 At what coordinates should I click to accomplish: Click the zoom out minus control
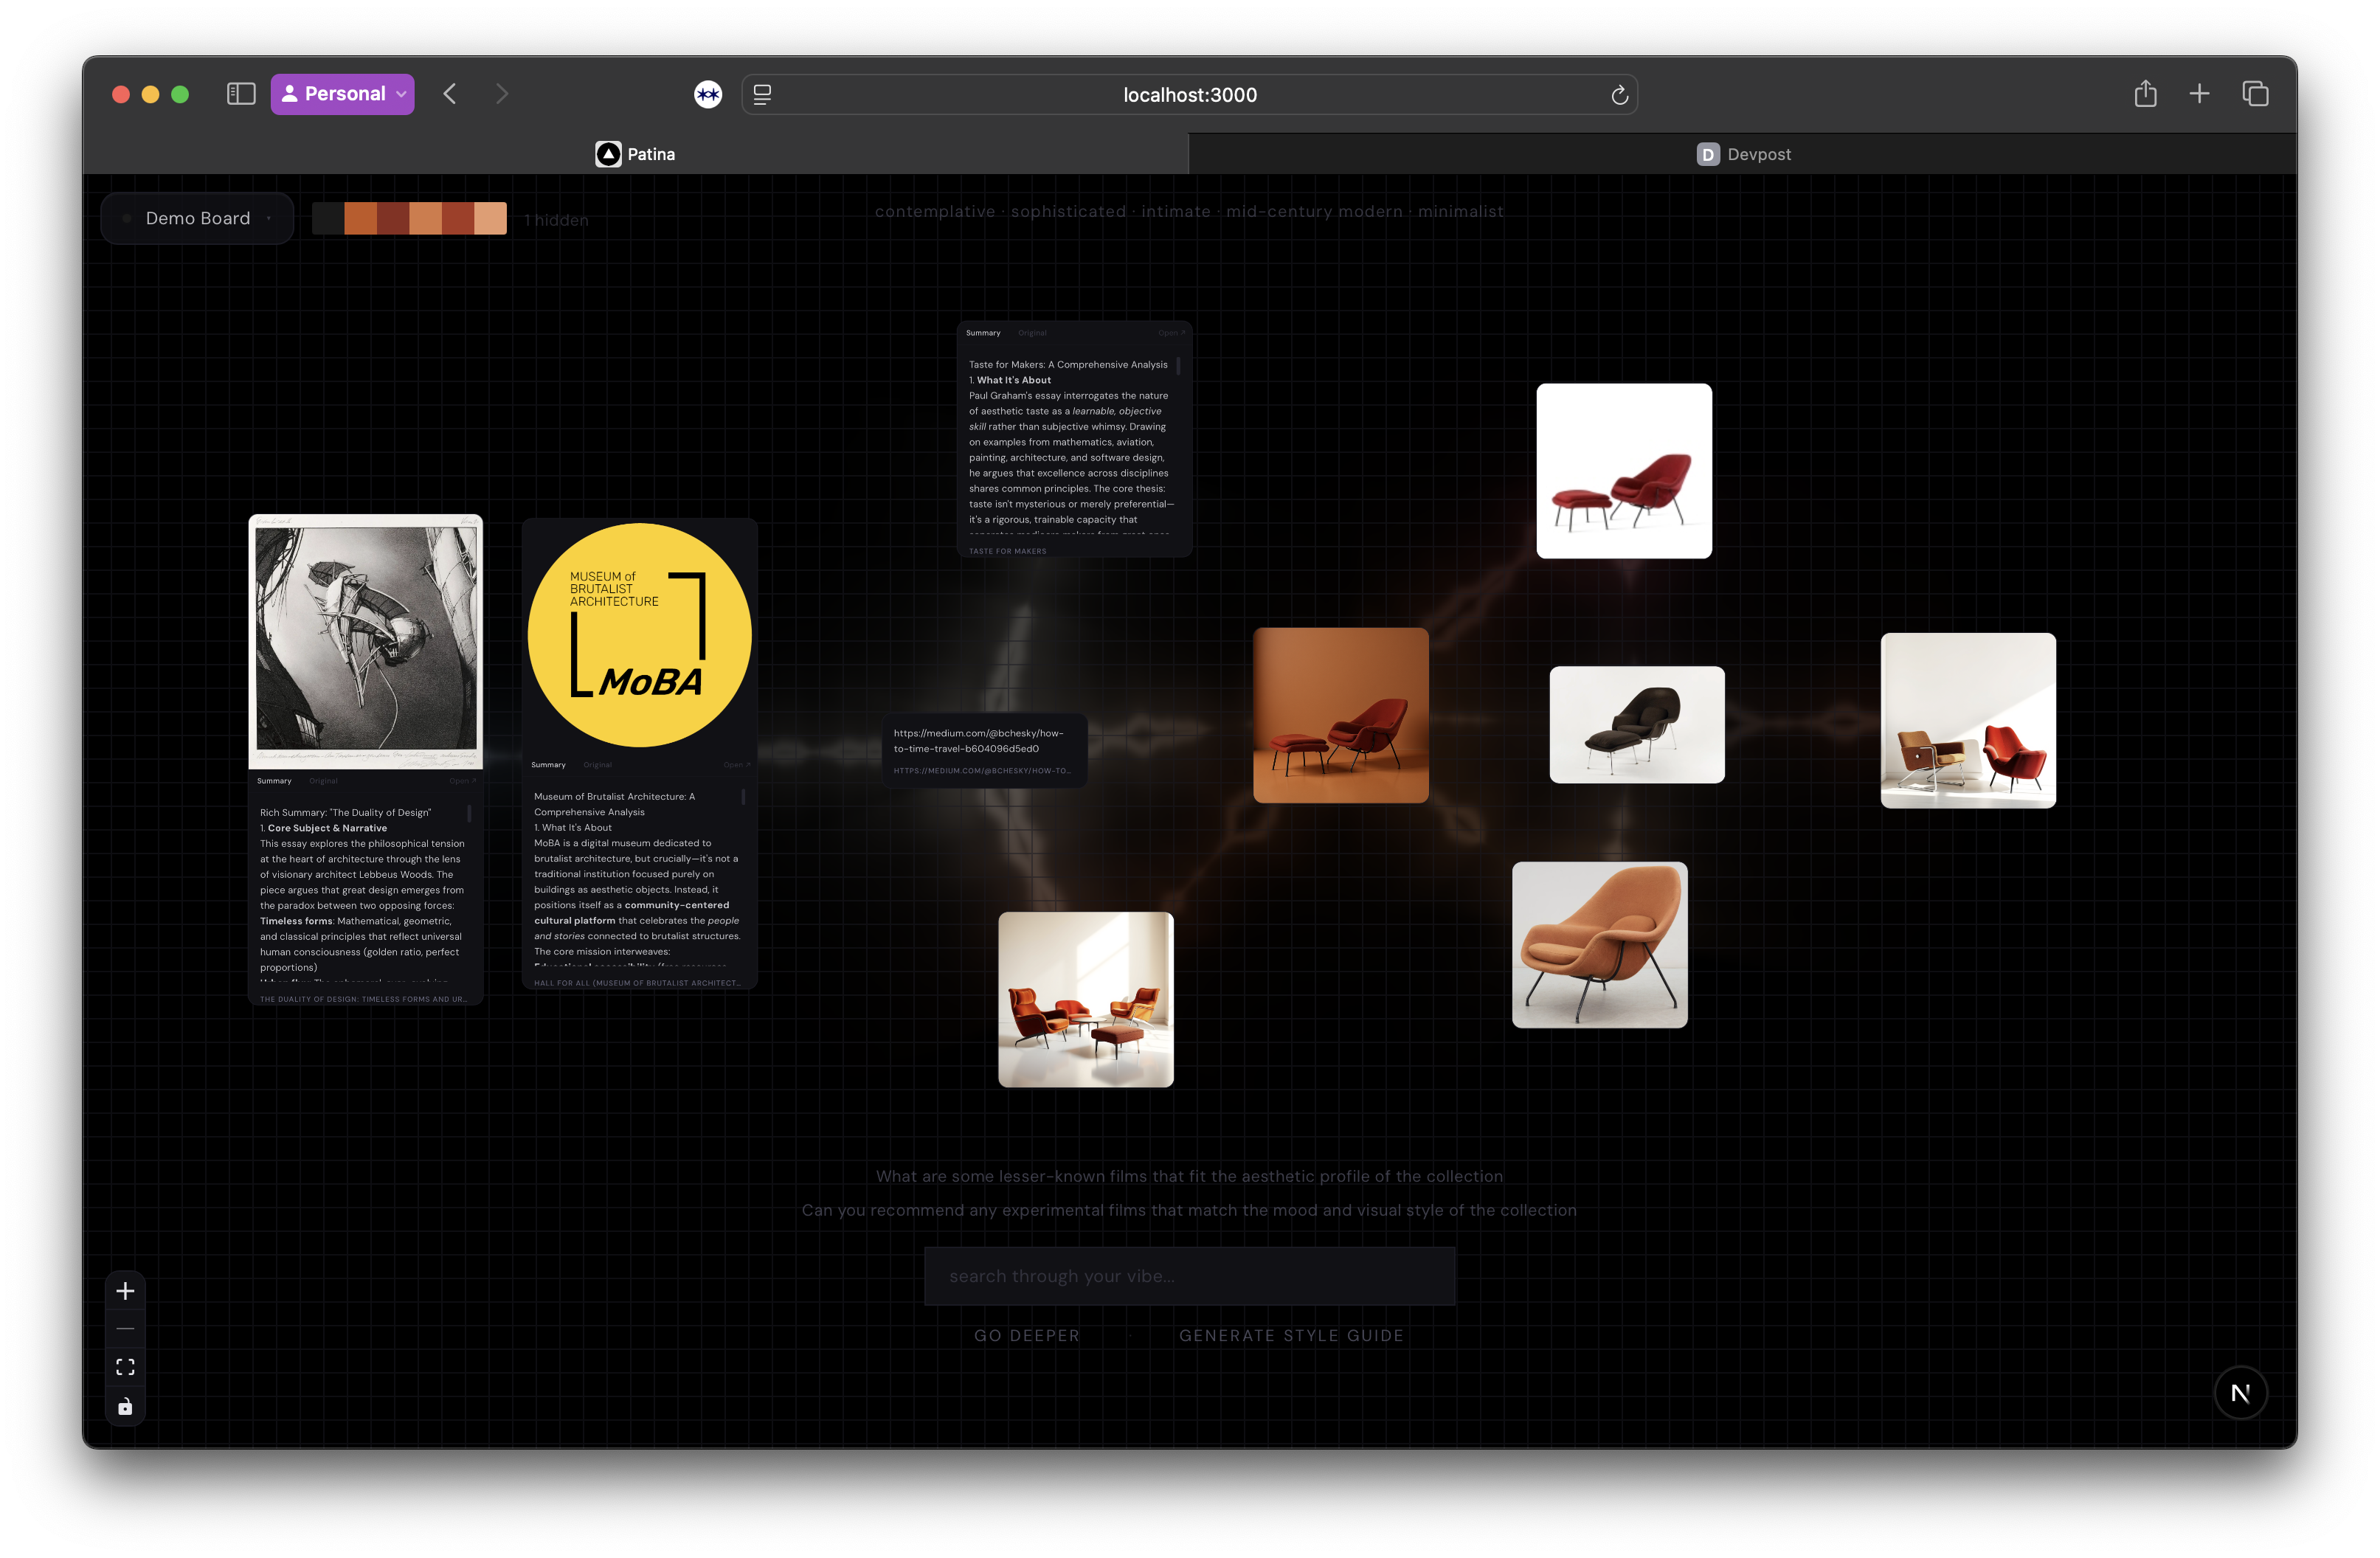tap(125, 1329)
